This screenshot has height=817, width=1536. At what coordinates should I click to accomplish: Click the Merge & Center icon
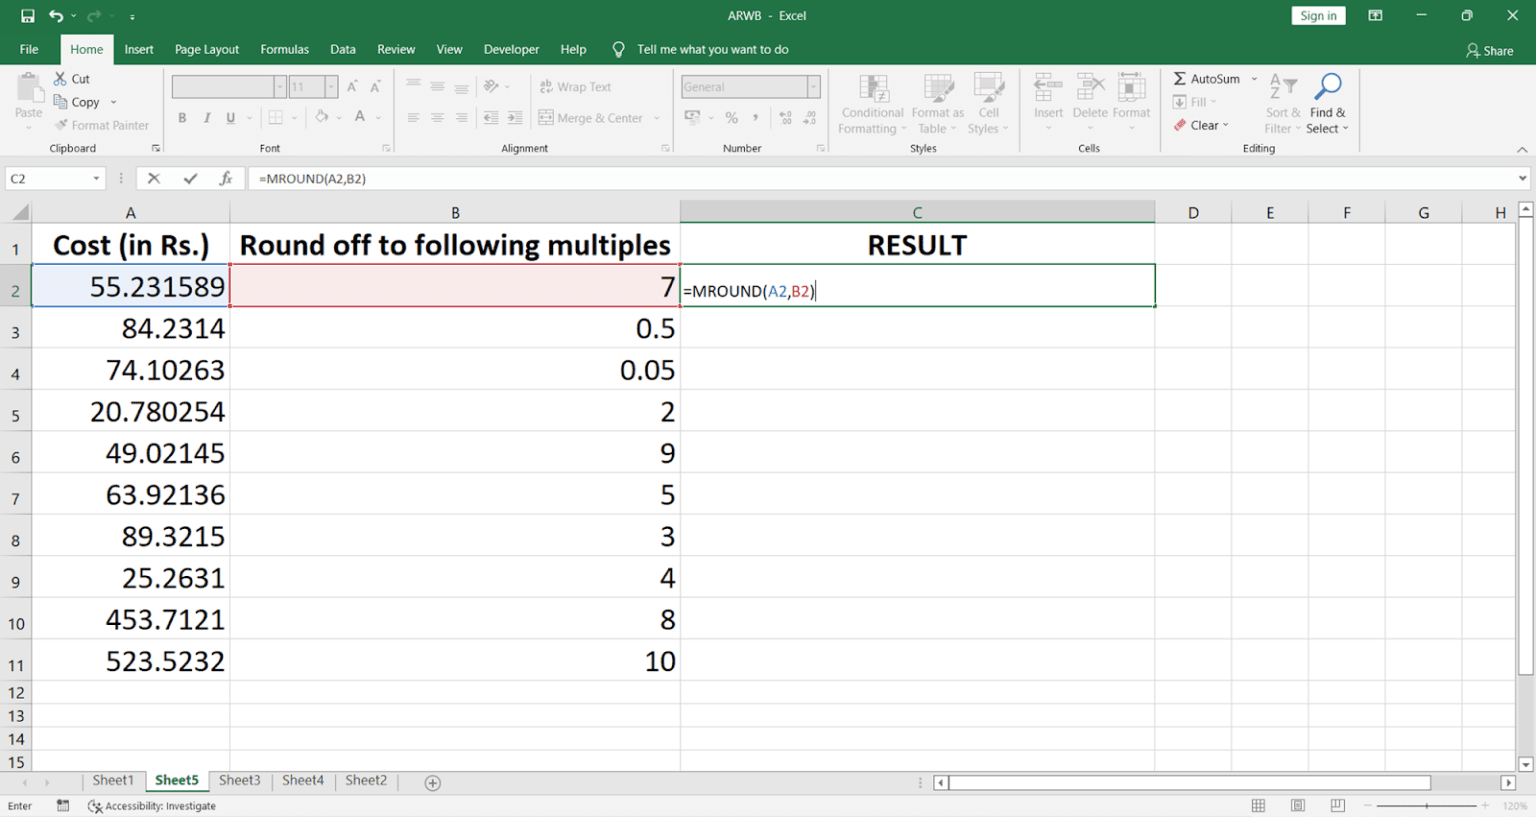(547, 117)
